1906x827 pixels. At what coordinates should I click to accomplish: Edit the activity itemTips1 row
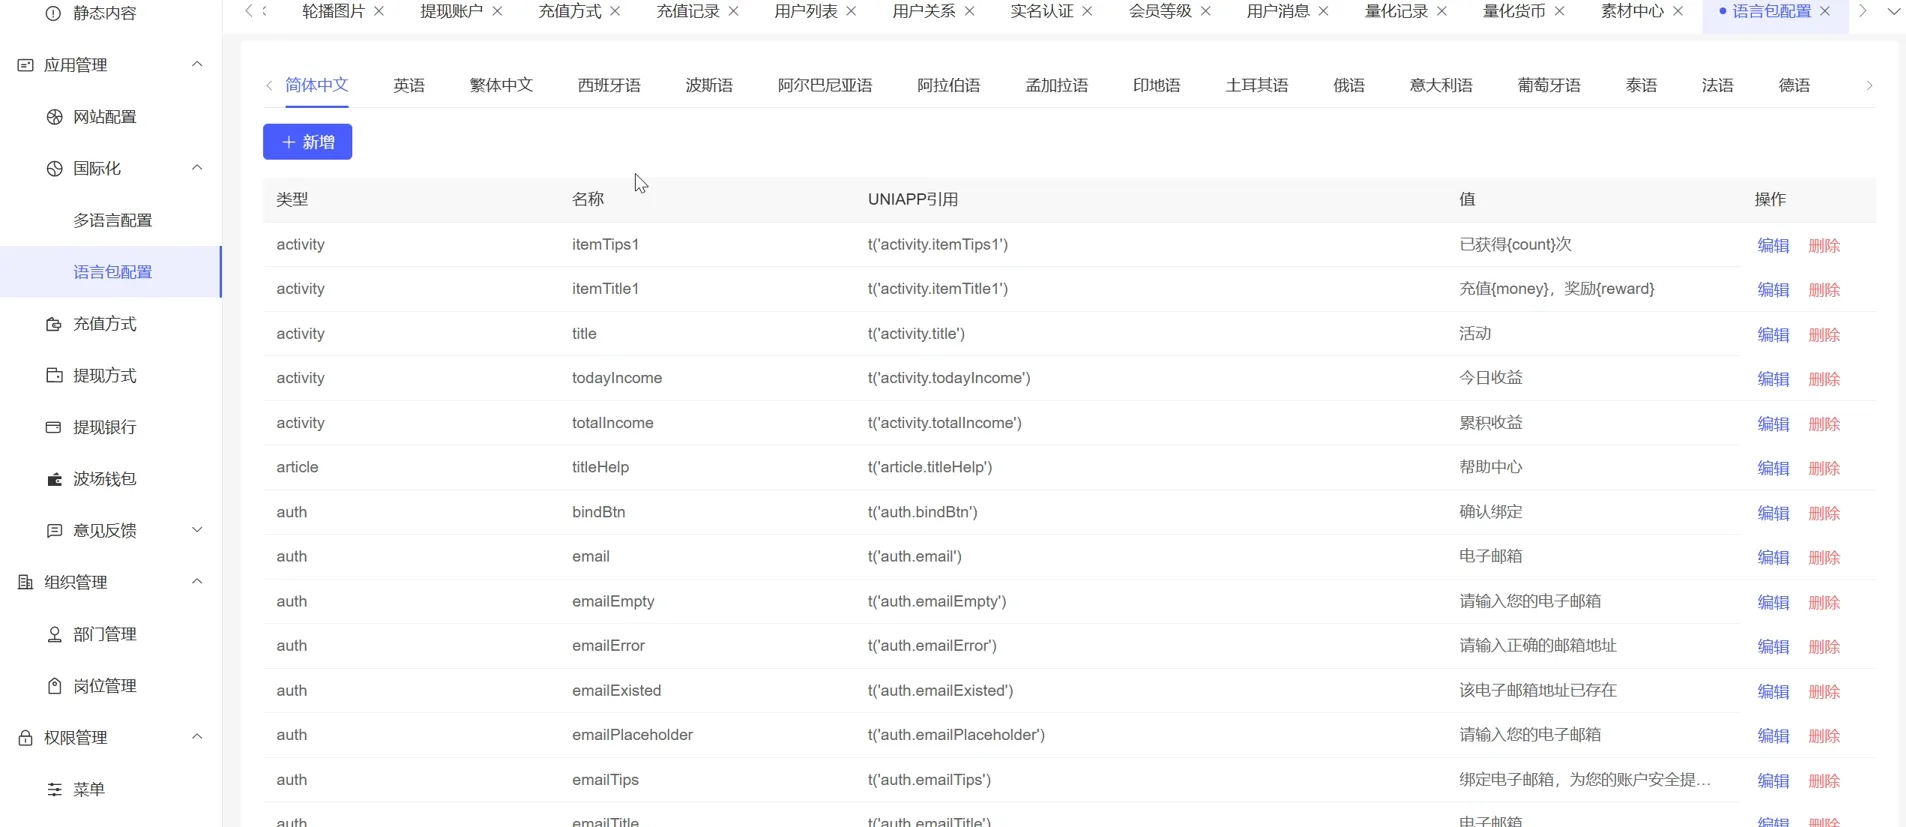1773,246
